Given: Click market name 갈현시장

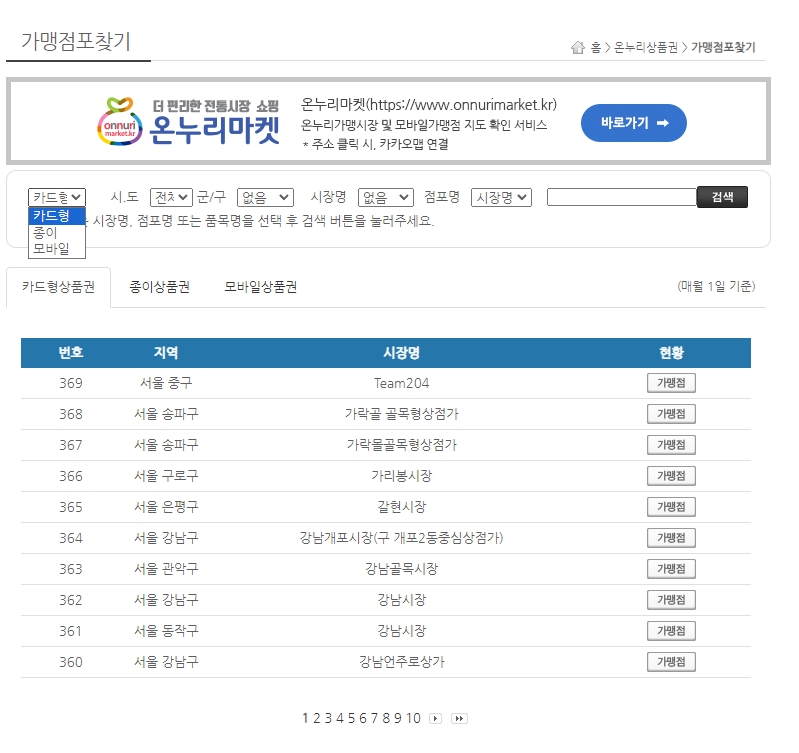Looking at the screenshot, I should tap(402, 507).
